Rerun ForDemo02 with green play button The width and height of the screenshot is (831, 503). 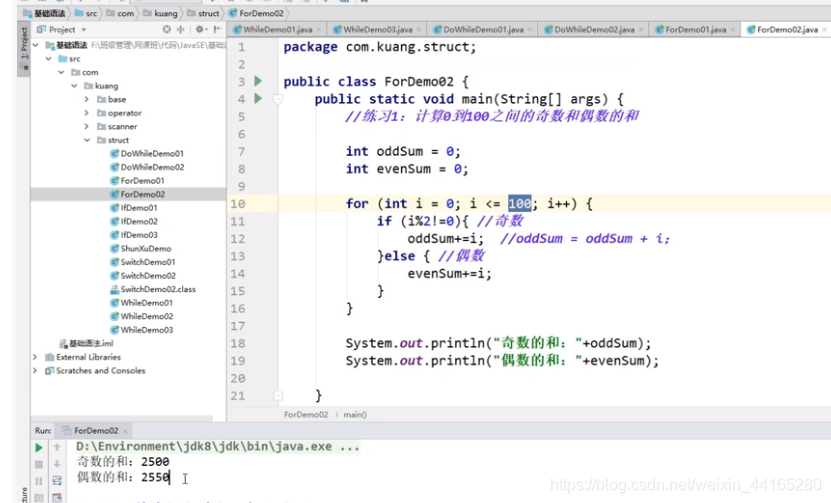pos(39,448)
